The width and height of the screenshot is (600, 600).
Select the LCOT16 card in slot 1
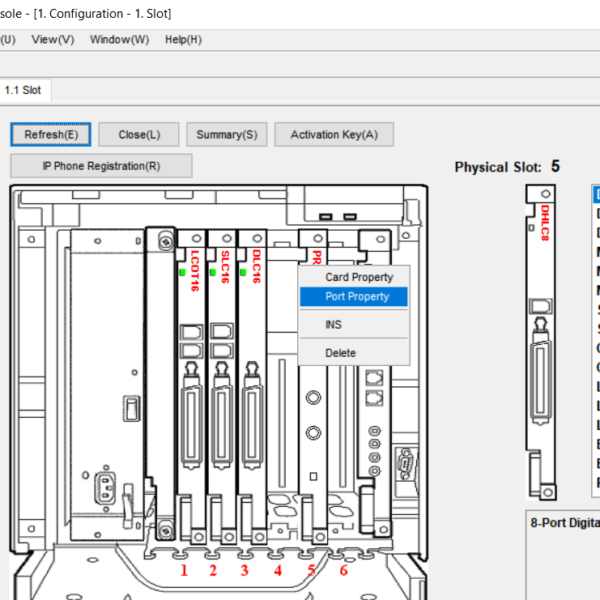192,380
